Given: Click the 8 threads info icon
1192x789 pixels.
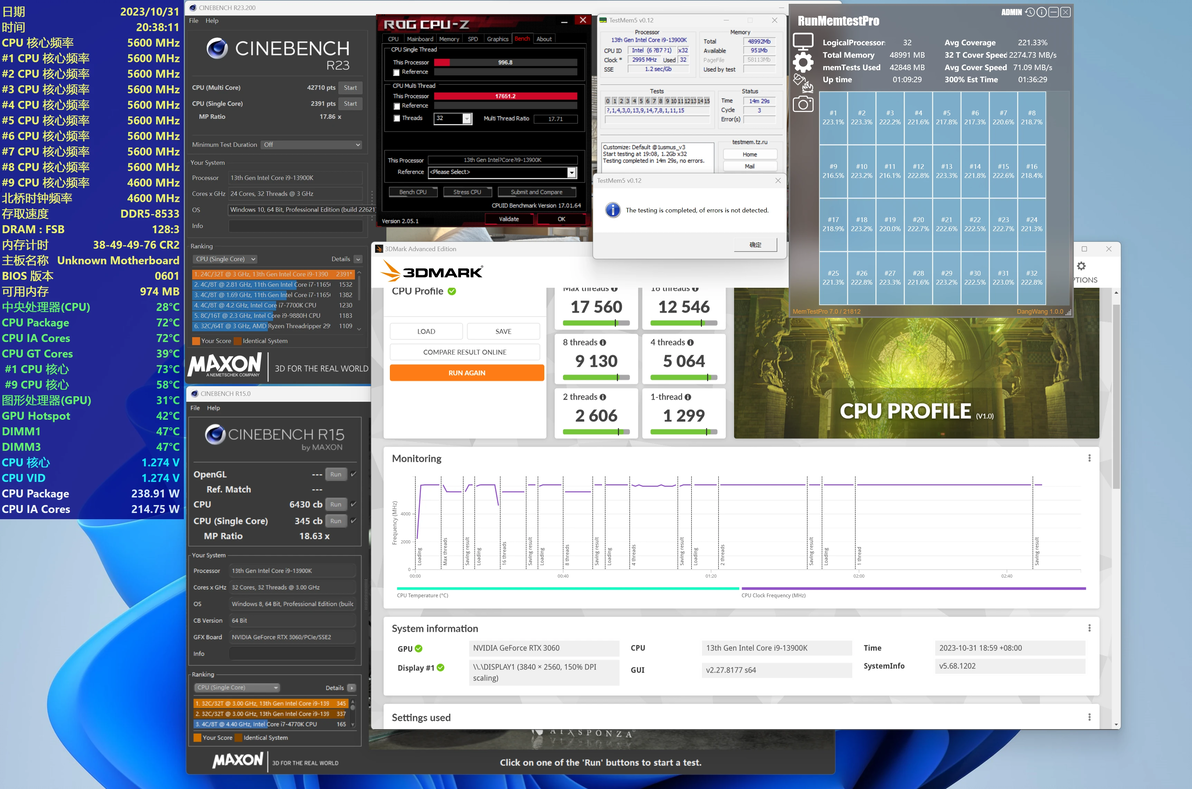Looking at the screenshot, I should (603, 343).
